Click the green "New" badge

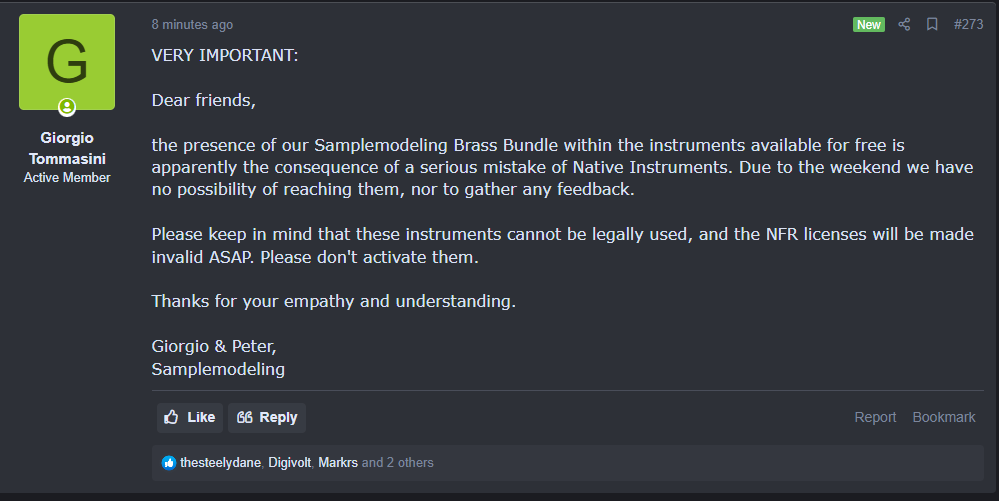click(x=868, y=24)
